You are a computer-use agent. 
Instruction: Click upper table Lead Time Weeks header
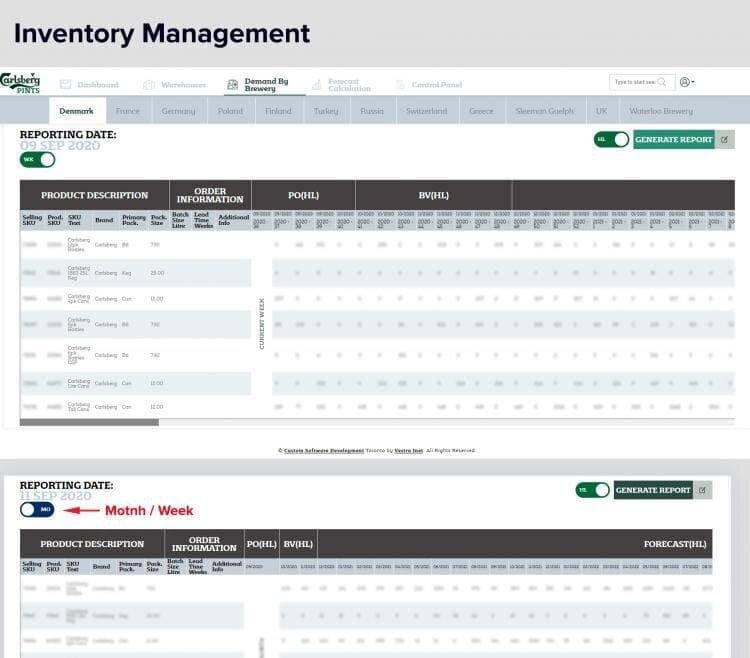pos(203,220)
